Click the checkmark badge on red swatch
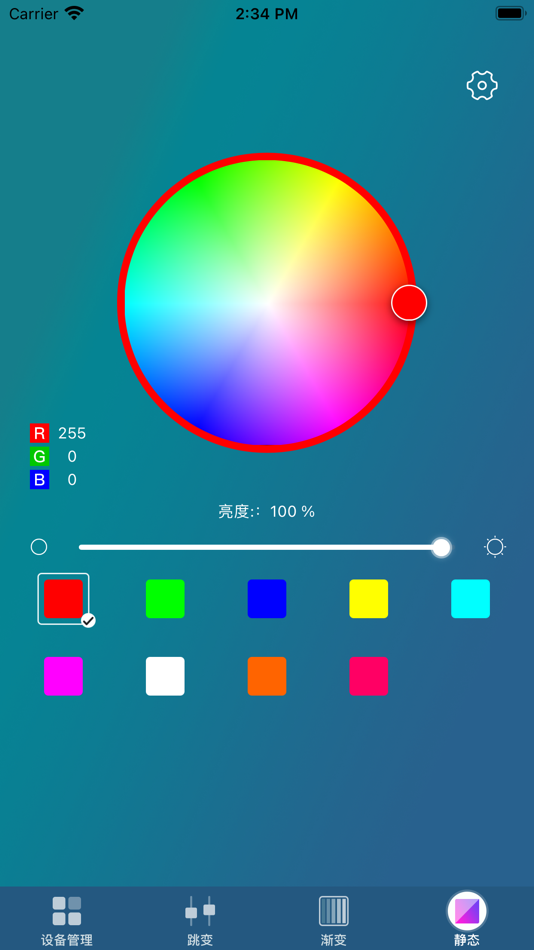 (x=88, y=620)
